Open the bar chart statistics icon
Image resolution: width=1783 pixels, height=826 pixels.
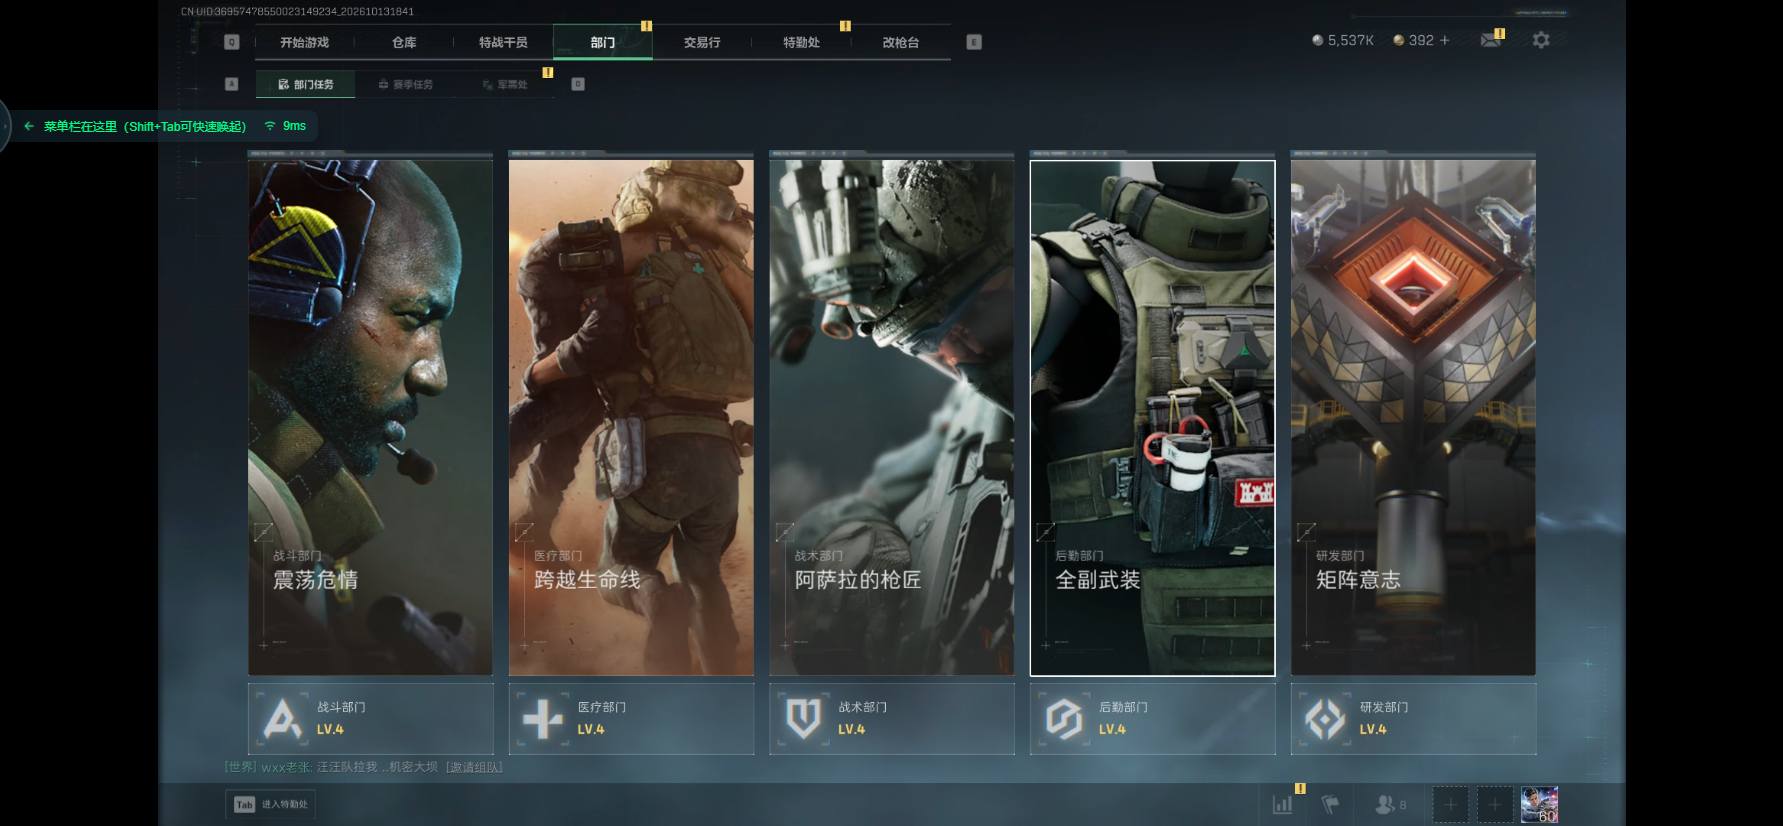(1282, 804)
